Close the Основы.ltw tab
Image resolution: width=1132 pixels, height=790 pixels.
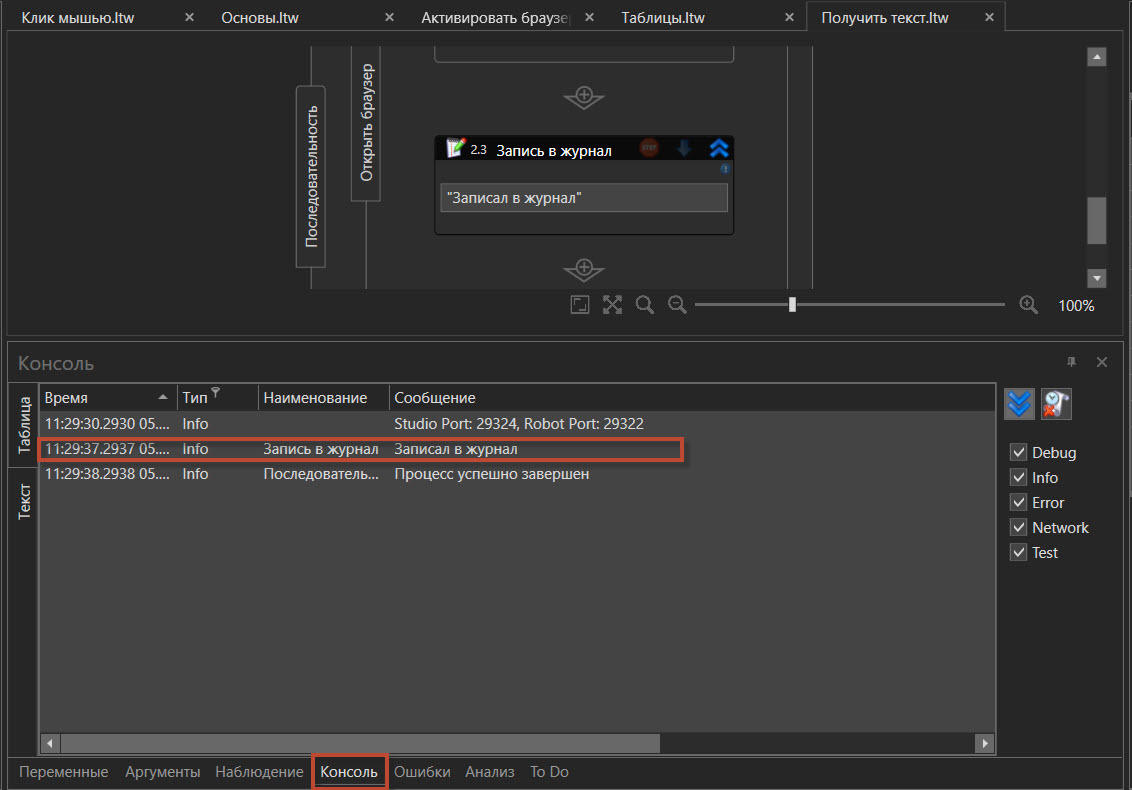(389, 17)
